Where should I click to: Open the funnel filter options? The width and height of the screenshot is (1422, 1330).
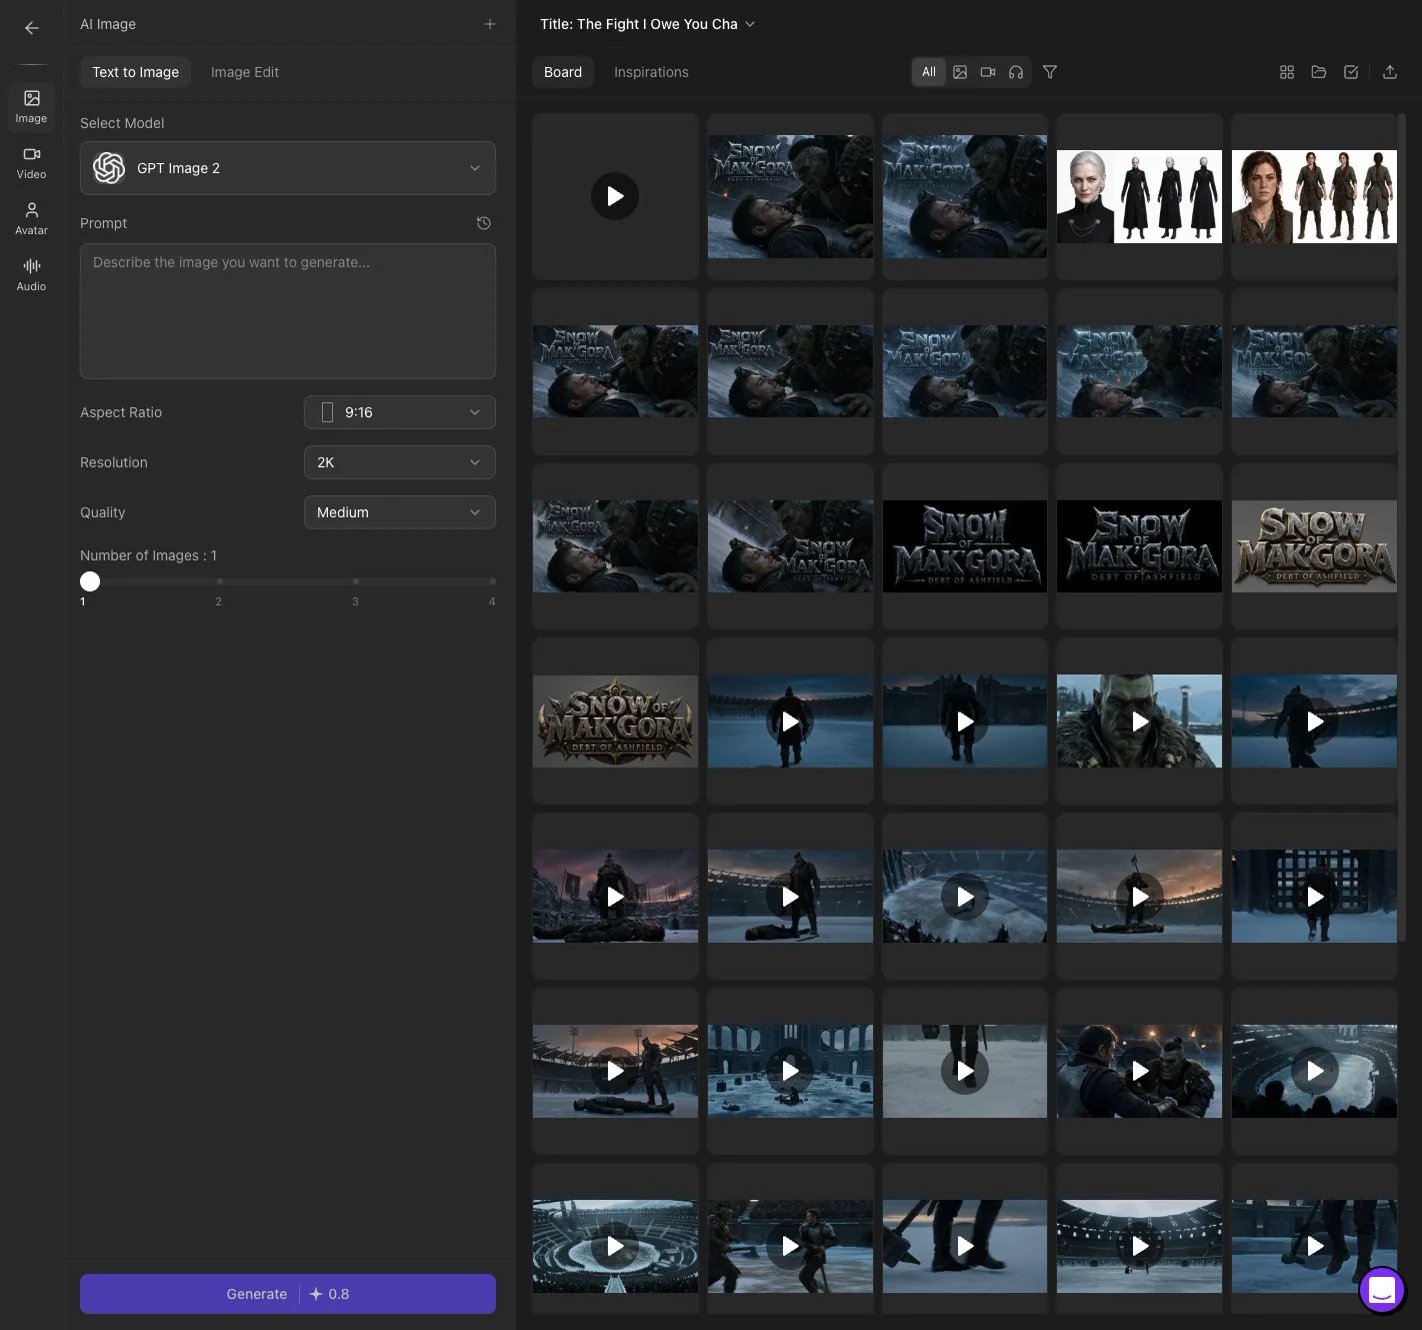(1050, 72)
